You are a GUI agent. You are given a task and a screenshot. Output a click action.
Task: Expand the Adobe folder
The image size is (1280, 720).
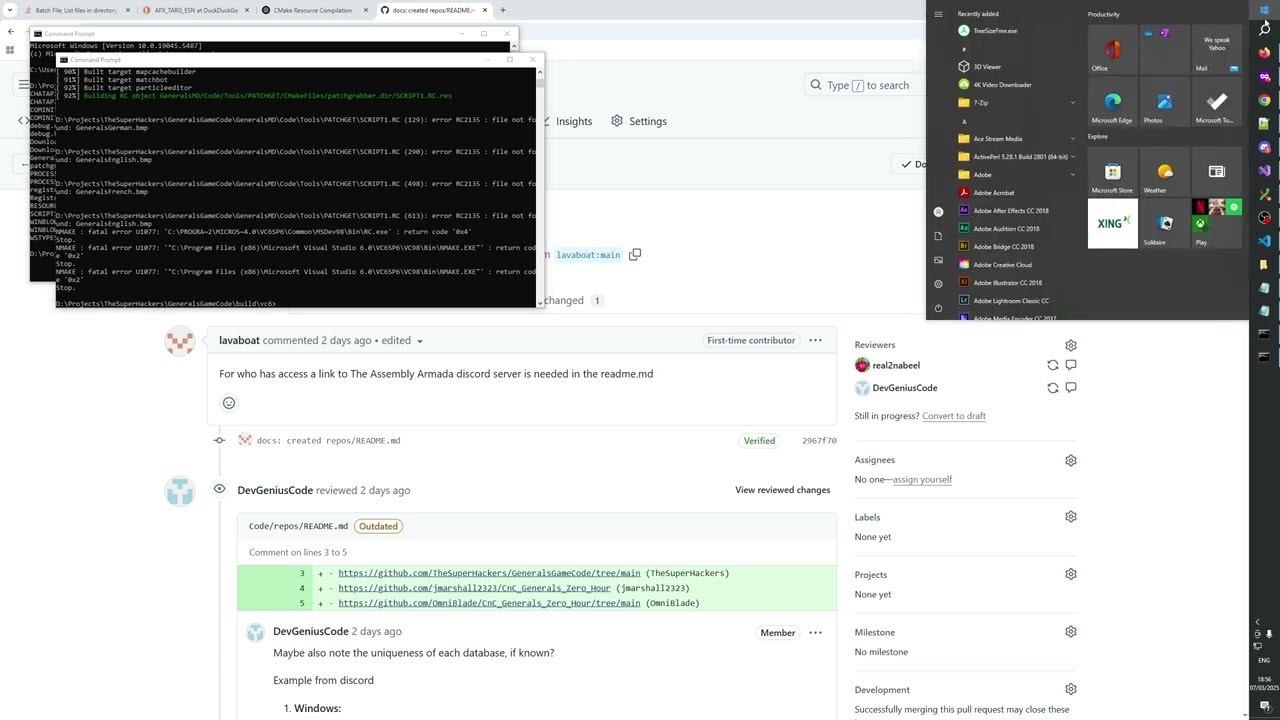1072,175
